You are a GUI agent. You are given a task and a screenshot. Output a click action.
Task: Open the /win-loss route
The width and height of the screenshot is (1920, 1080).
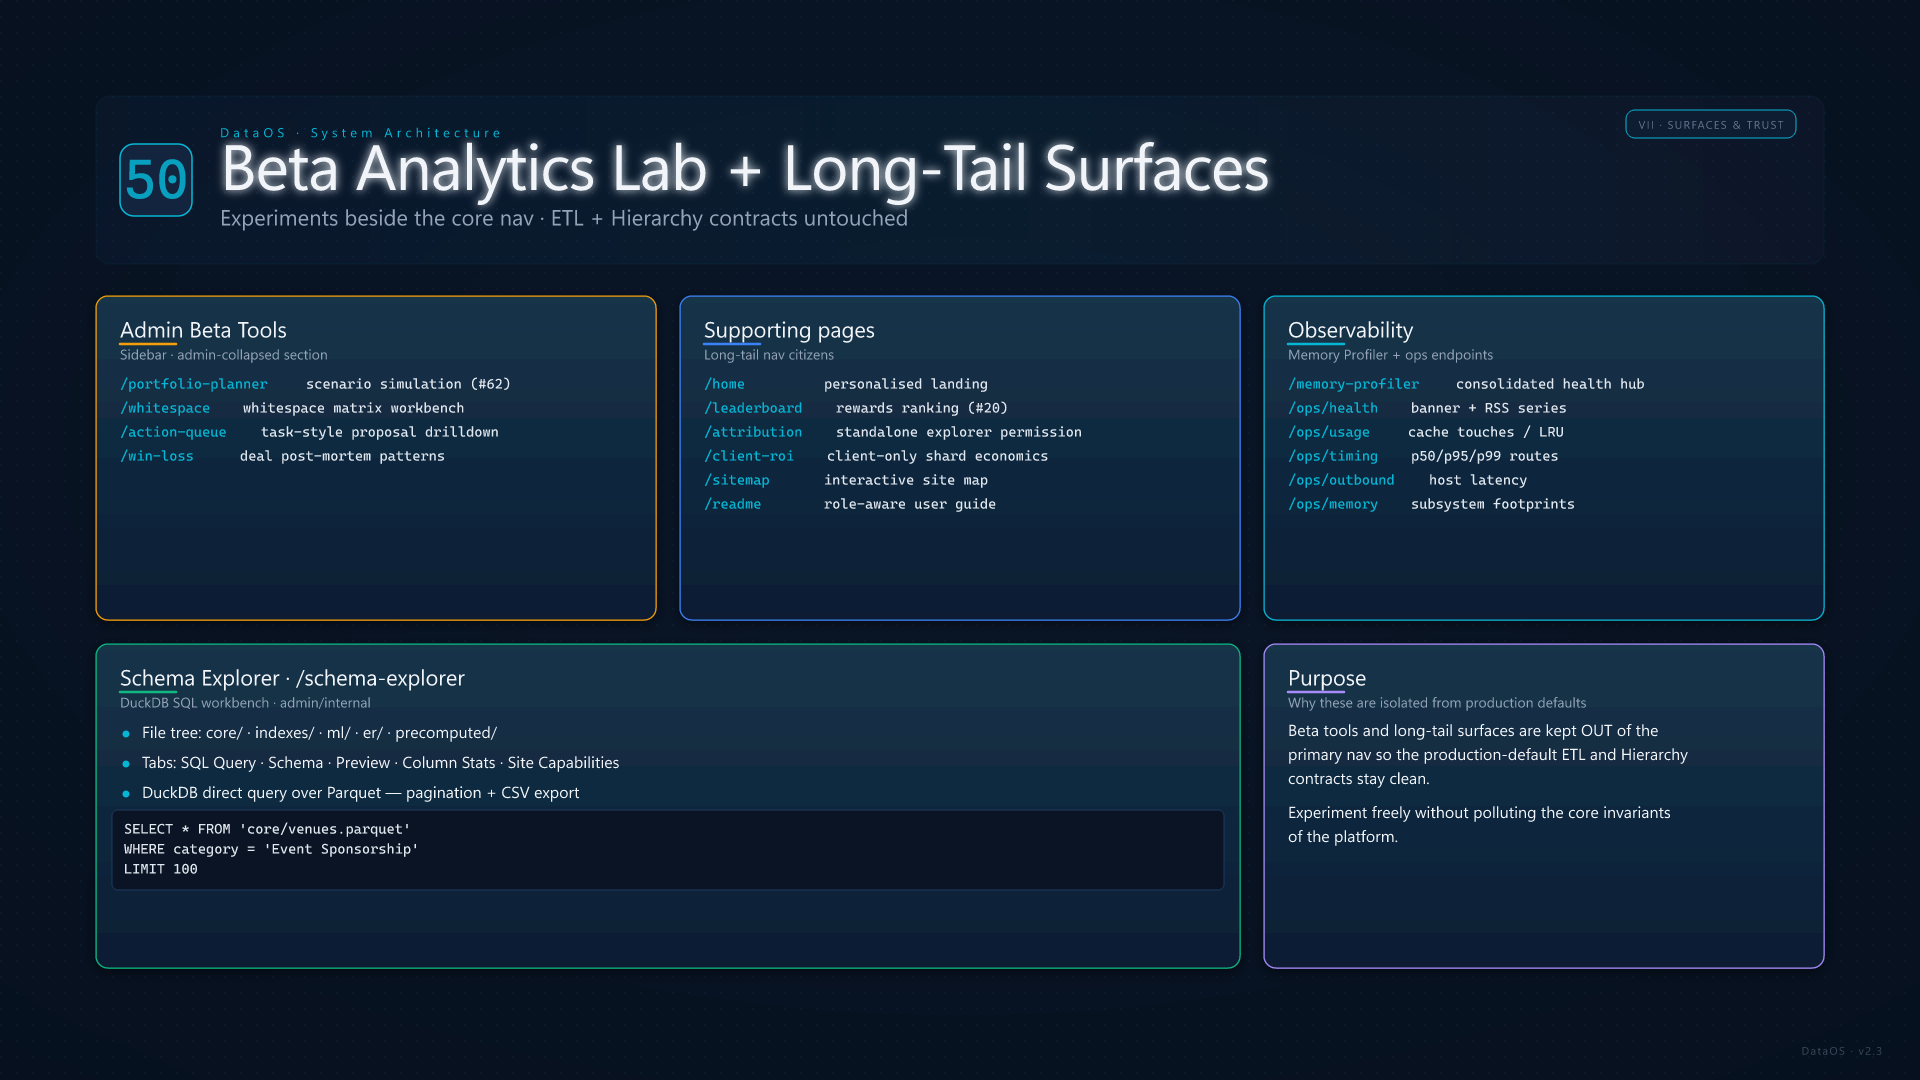157,456
